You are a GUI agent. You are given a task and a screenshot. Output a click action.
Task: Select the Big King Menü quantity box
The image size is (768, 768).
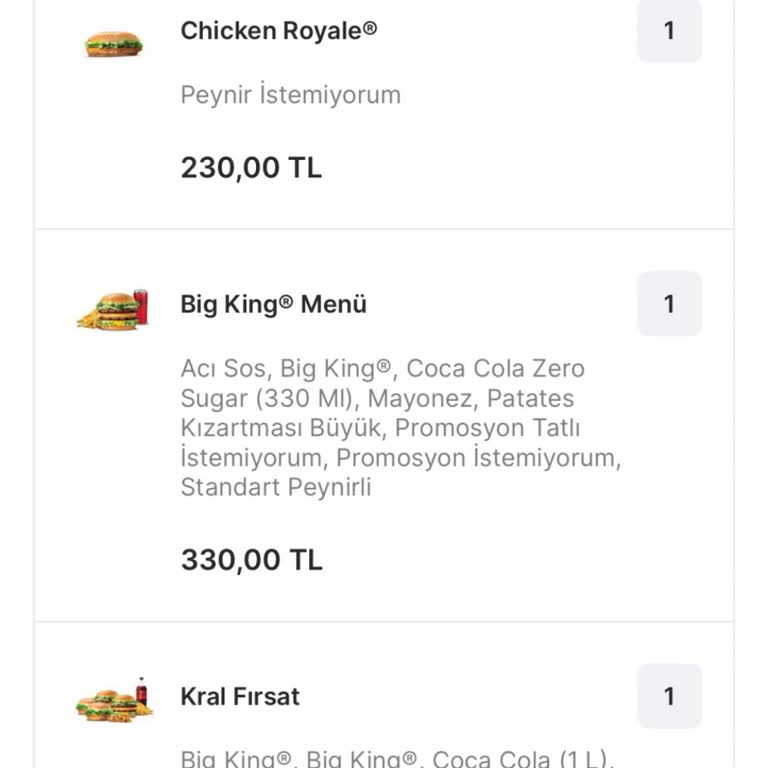[x=669, y=304]
